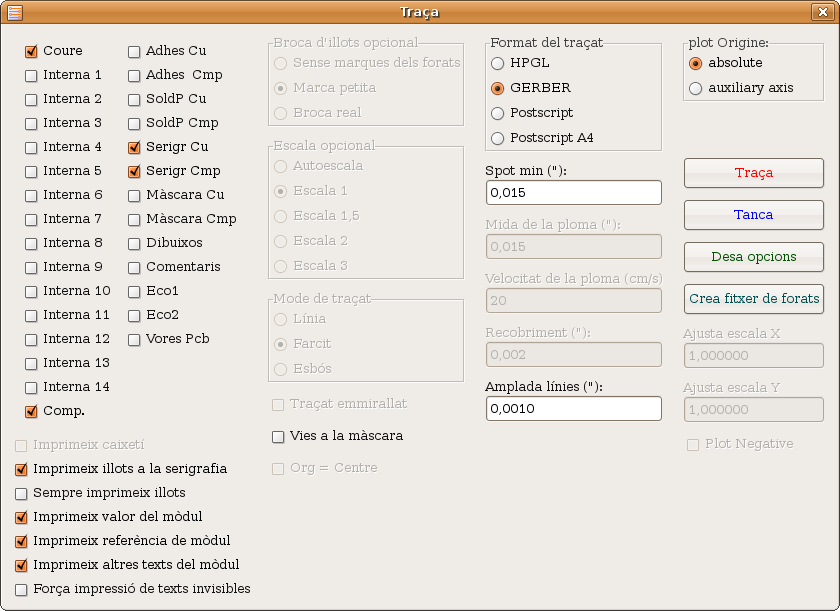This screenshot has width=840, height=611.
Task: Select auxiliary axis plot origin
Action: click(x=695, y=88)
